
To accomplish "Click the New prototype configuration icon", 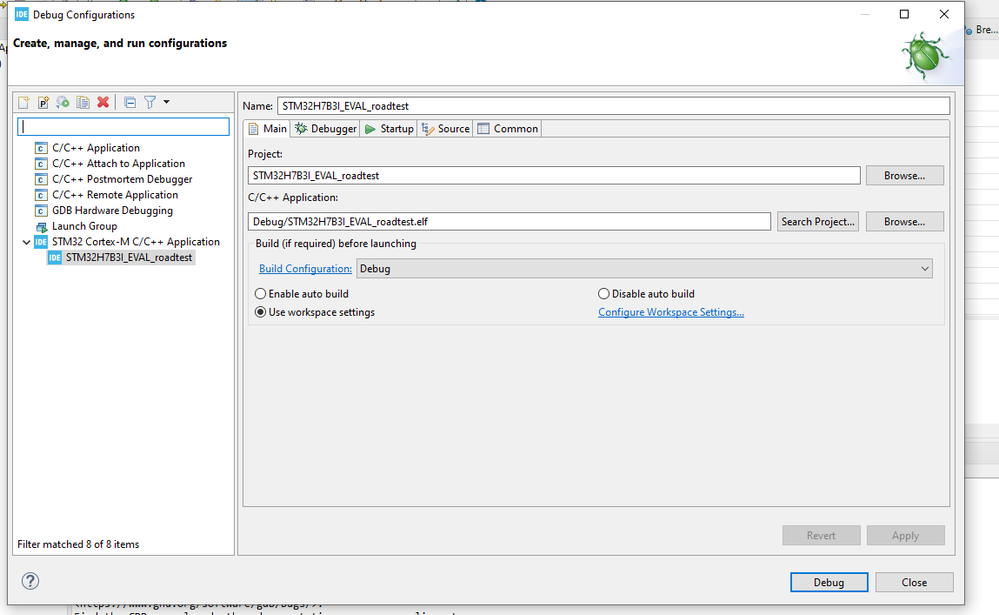I will tap(44, 102).
